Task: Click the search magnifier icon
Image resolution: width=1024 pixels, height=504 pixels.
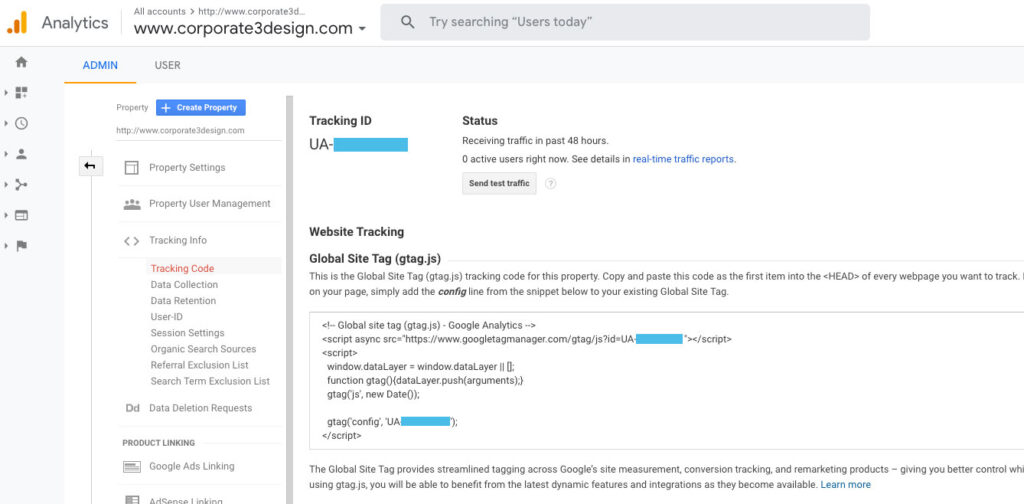Action: [408, 22]
